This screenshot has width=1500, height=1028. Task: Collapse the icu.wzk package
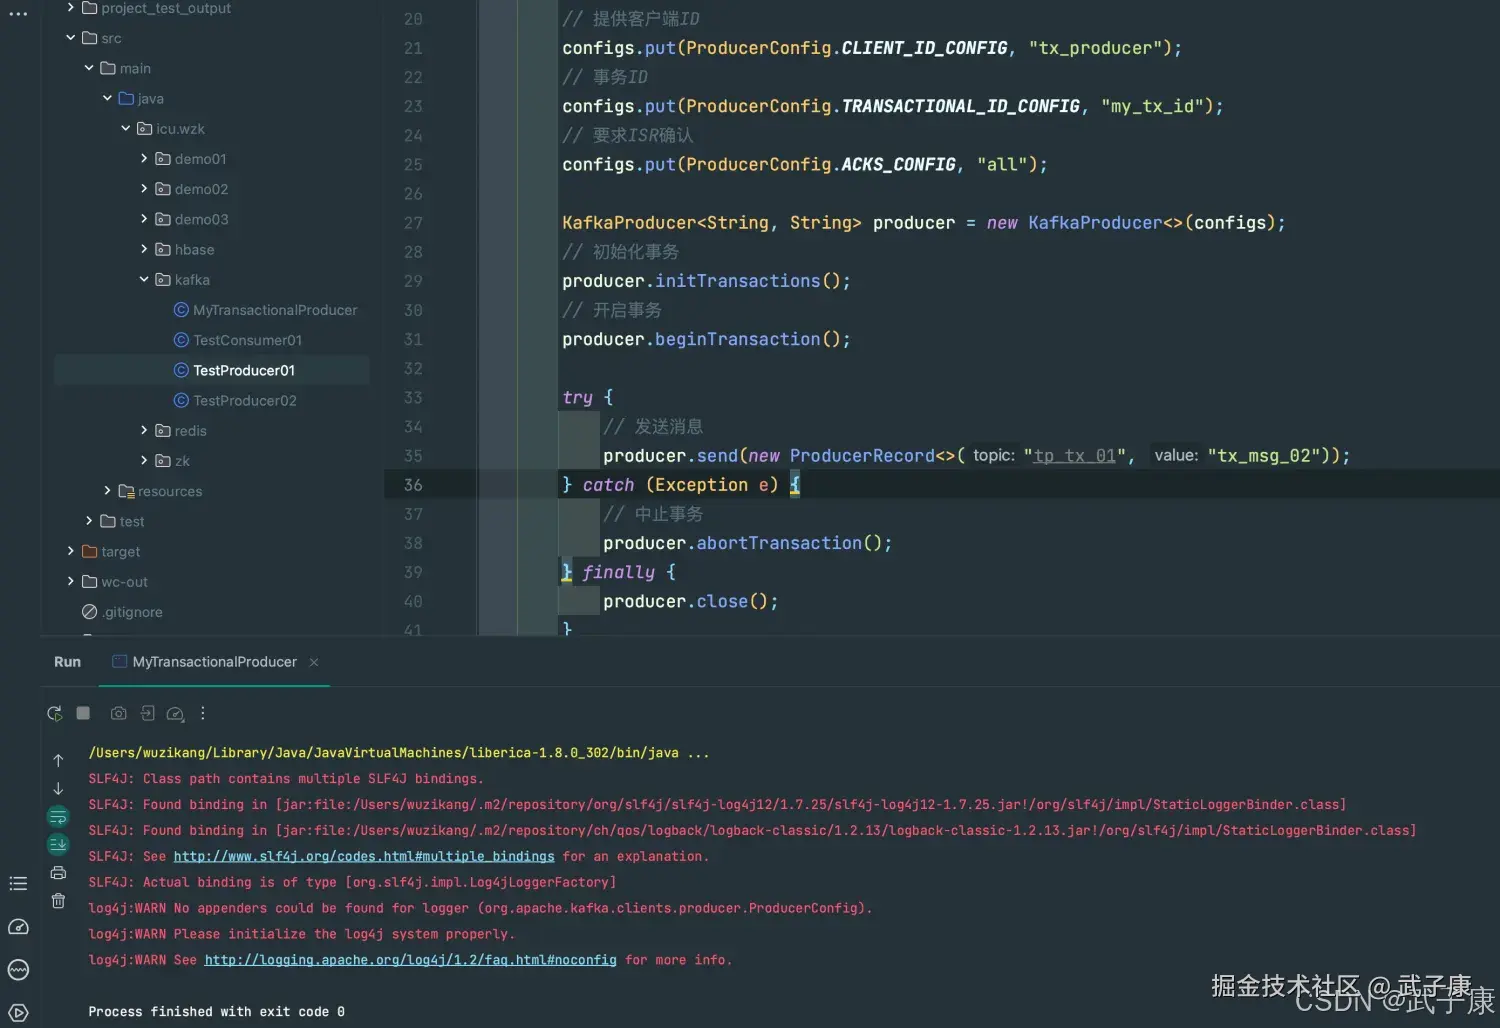[126, 128]
